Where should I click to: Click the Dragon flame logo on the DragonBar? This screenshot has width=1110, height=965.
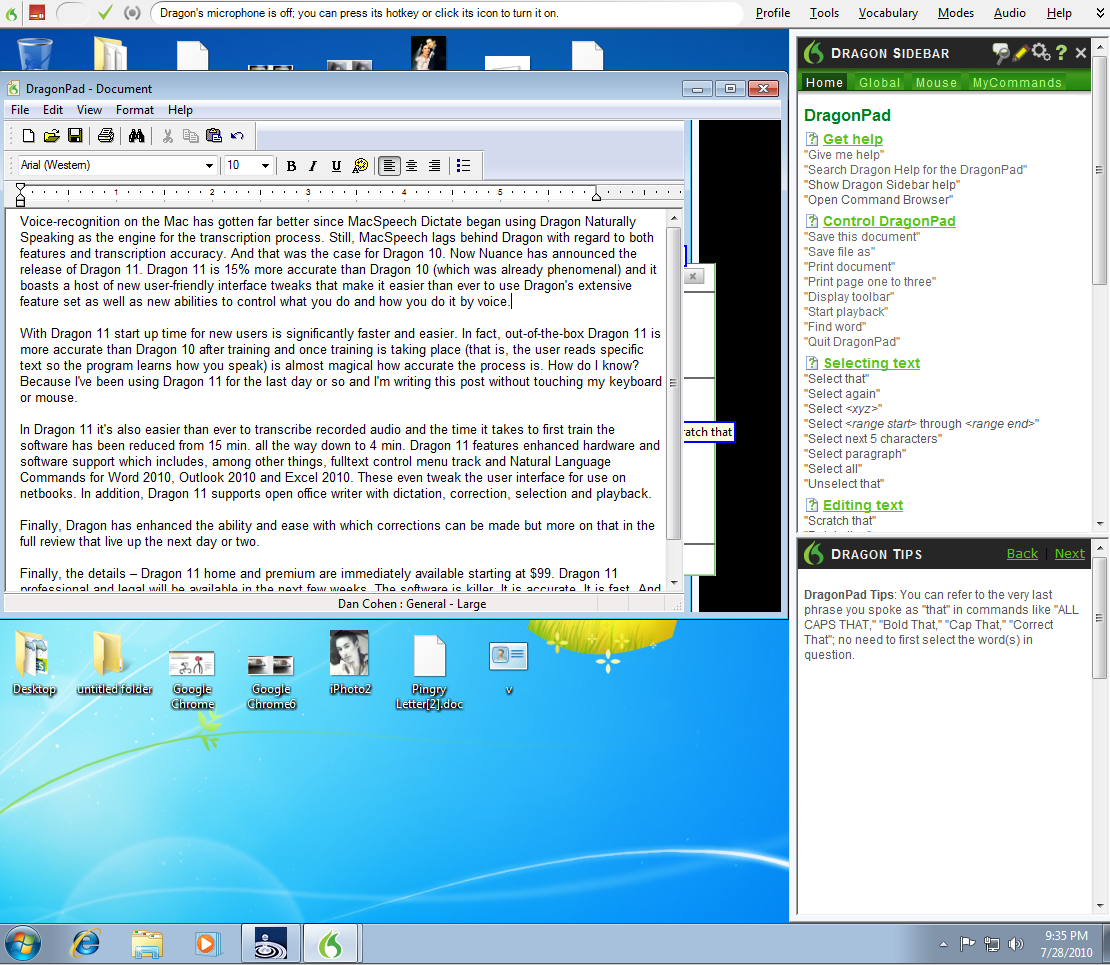click(x=11, y=13)
